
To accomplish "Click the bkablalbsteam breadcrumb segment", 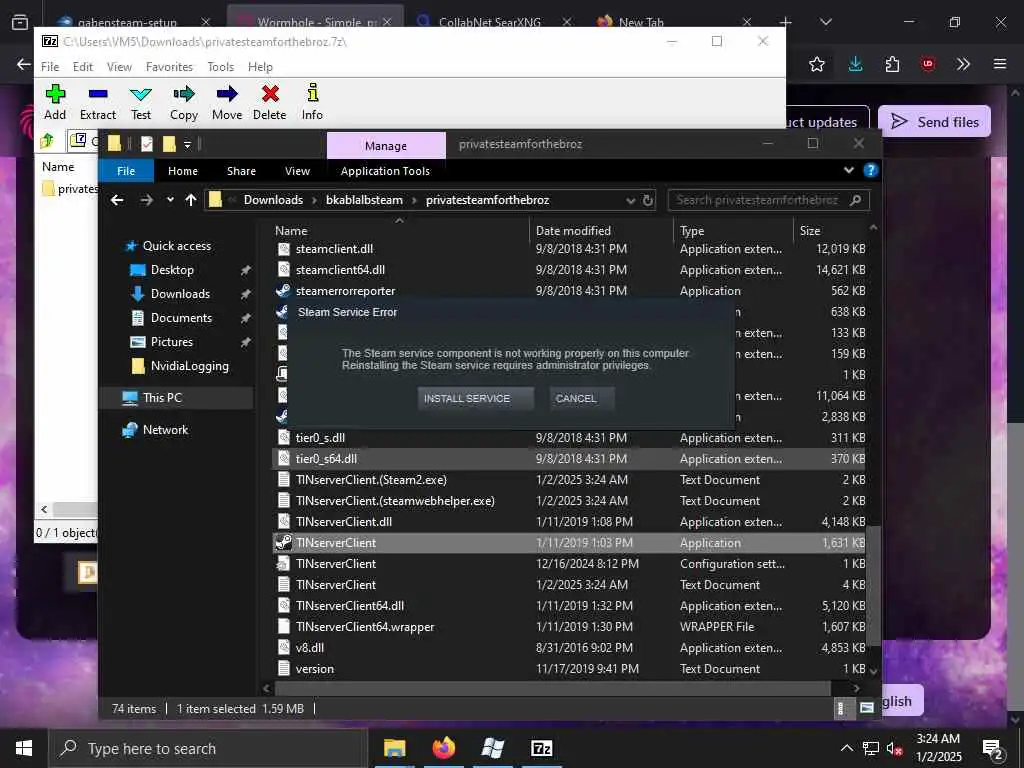I will click(x=364, y=200).
